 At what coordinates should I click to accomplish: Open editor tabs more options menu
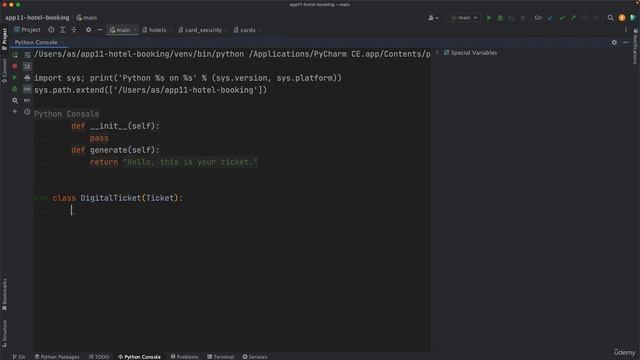[626, 30]
